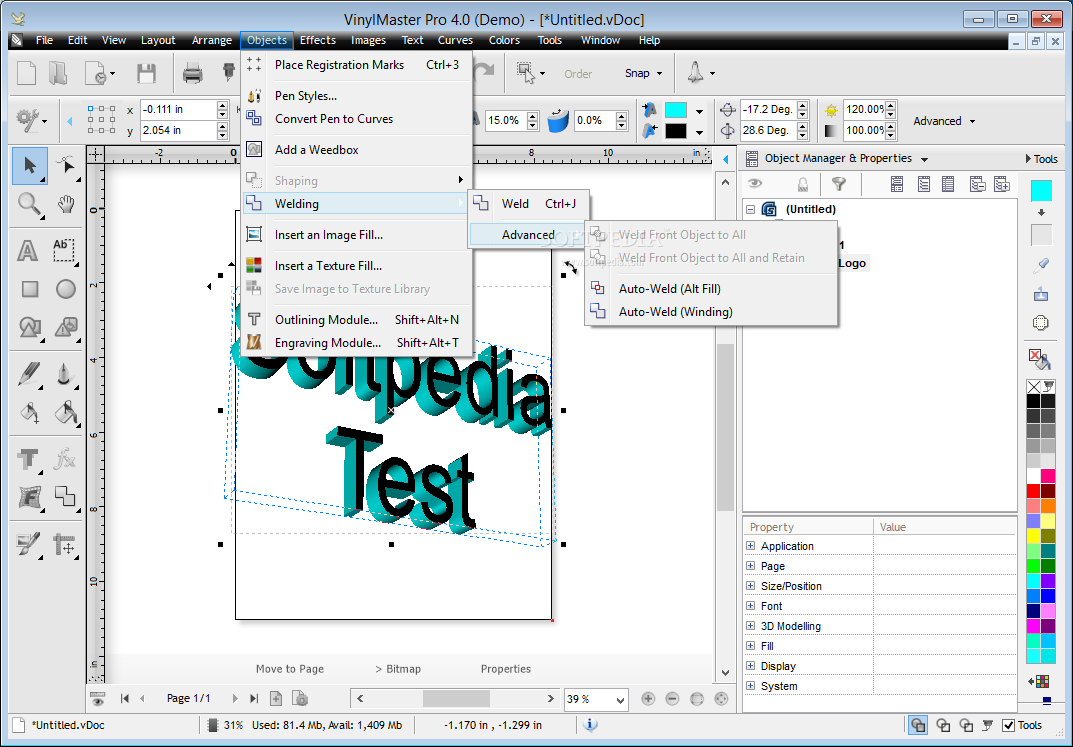Select Weld Ctrl+J menu item
This screenshot has width=1073, height=747.
528,204
